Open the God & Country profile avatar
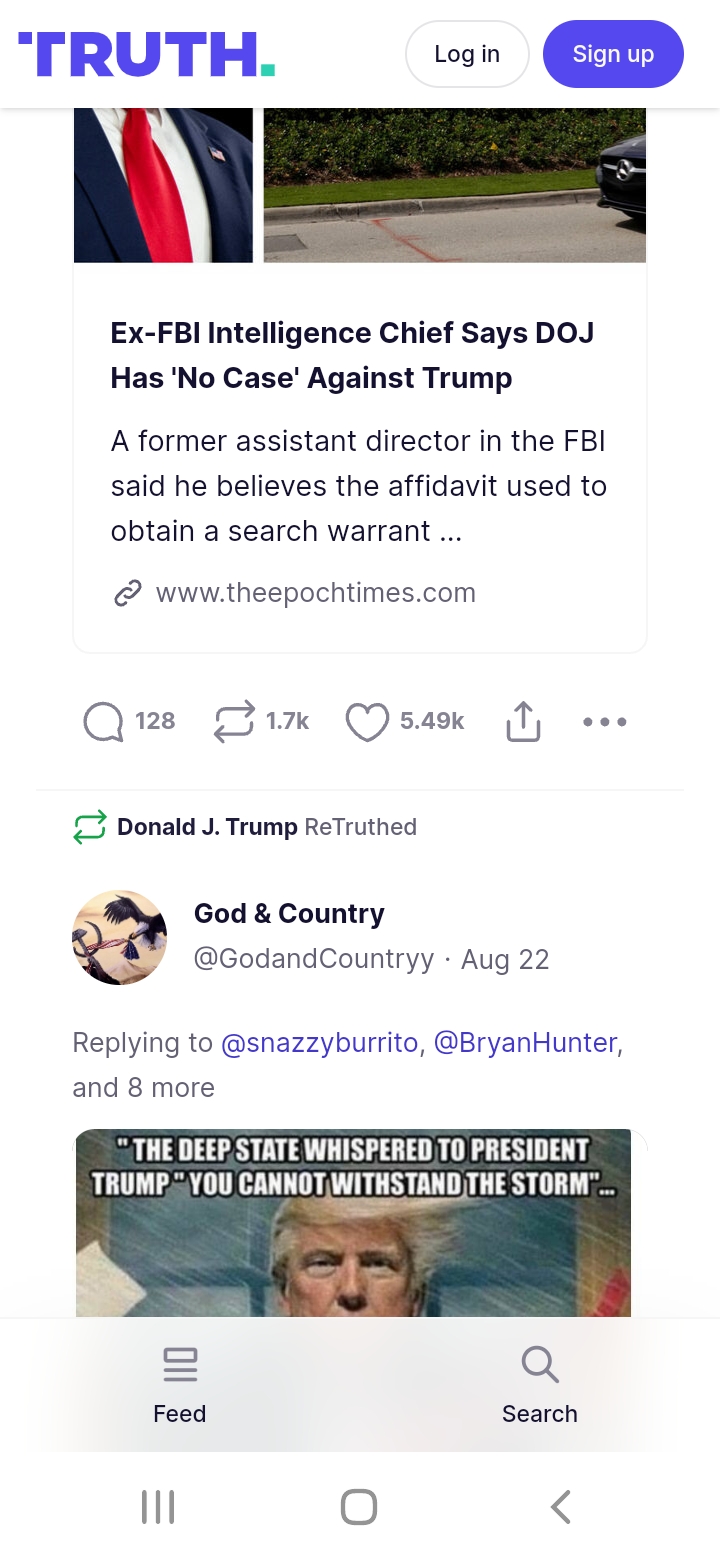The height and width of the screenshot is (1560, 720). pyautogui.click(x=120, y=938)
